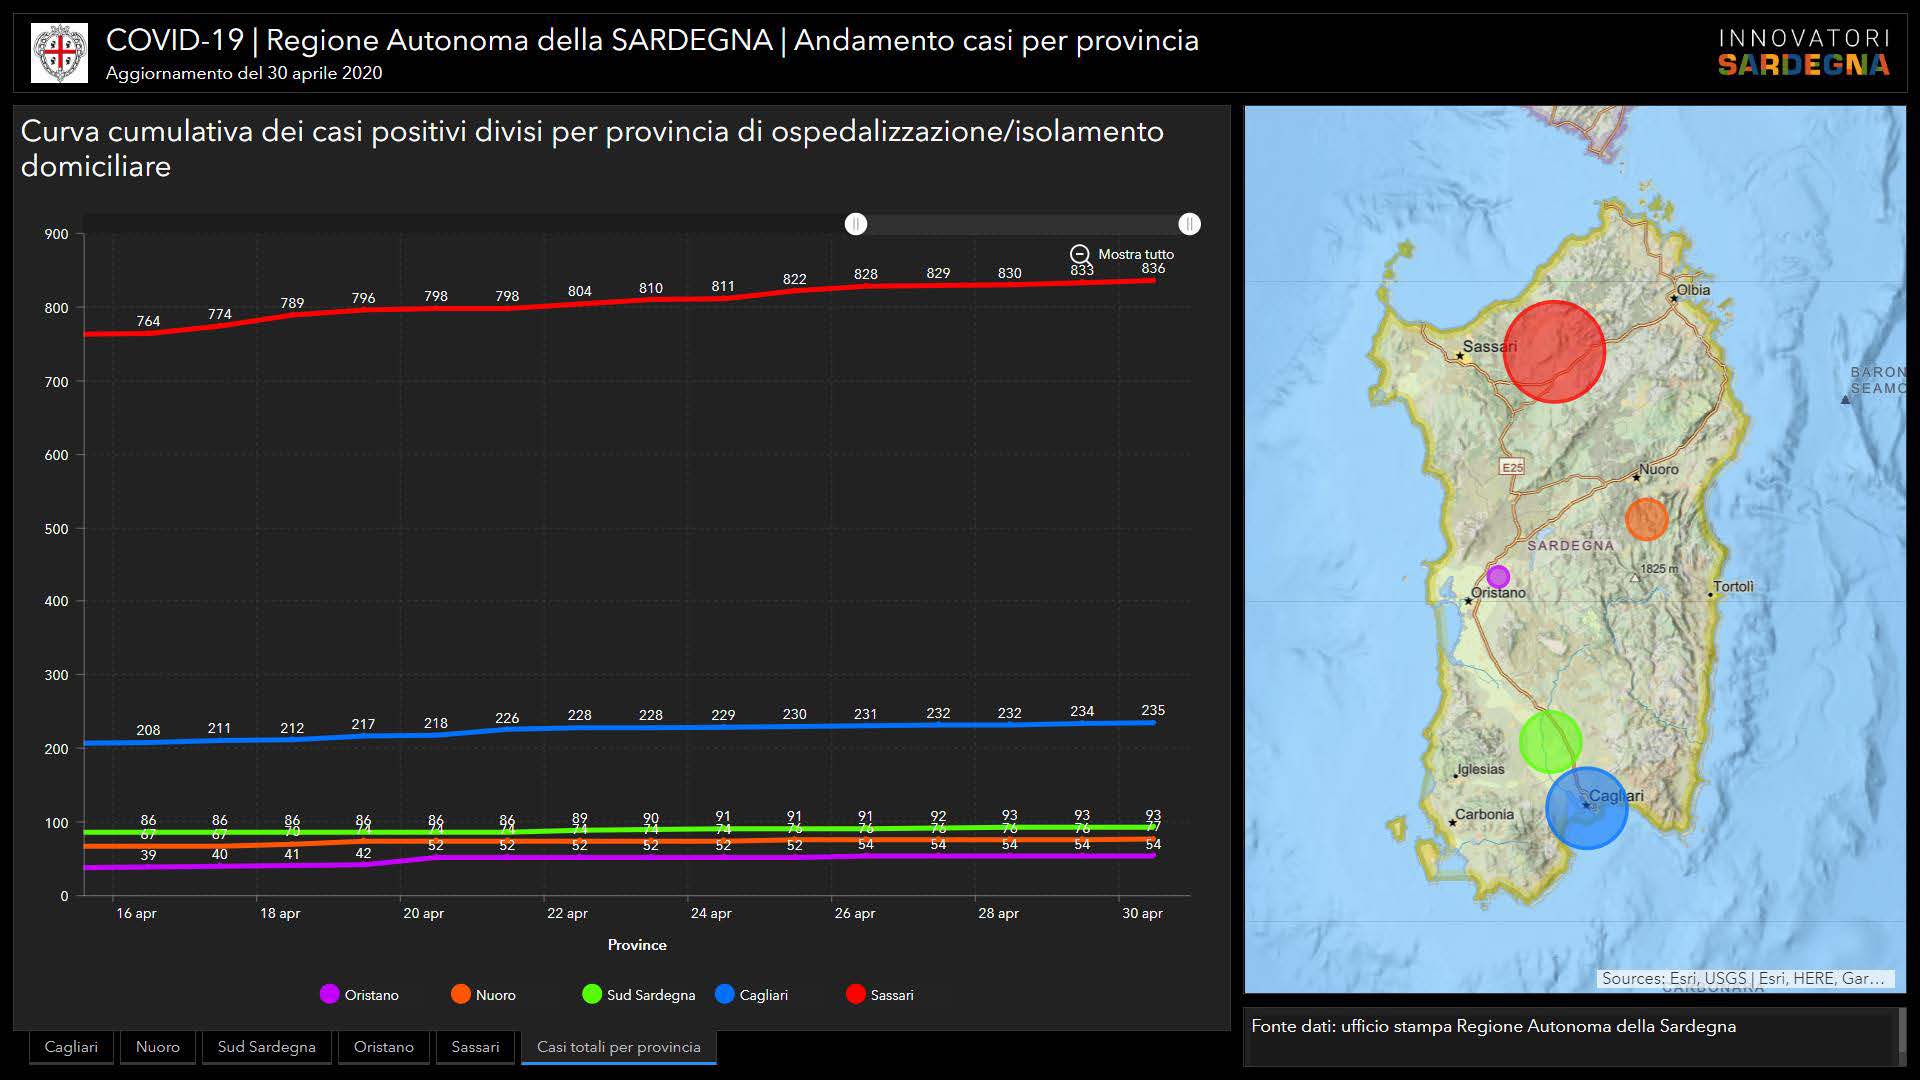Open the Sud Sardegna tab
1920x1080 pixels.
(266, 1047)
